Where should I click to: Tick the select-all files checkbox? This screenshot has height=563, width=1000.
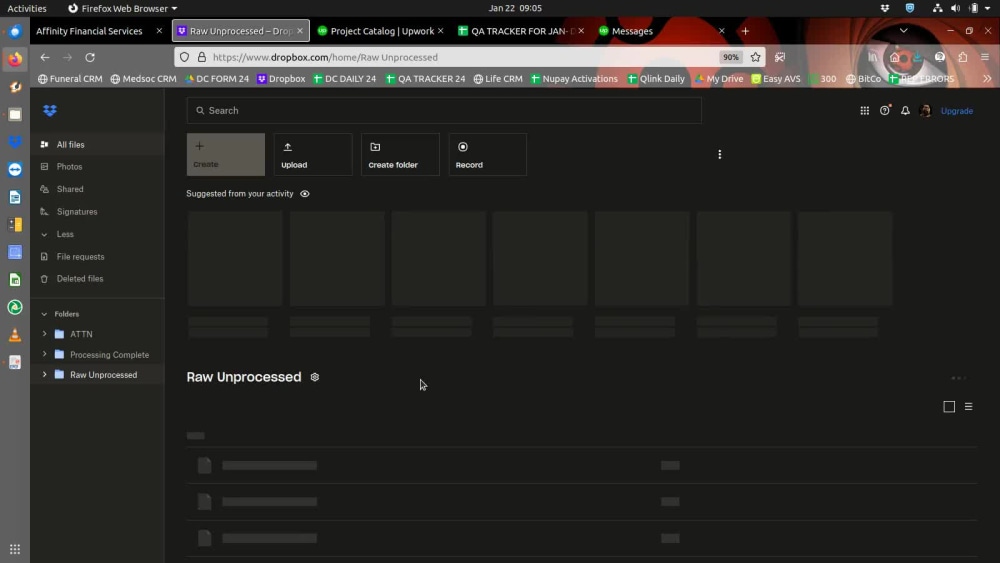[x=949, y=407]
